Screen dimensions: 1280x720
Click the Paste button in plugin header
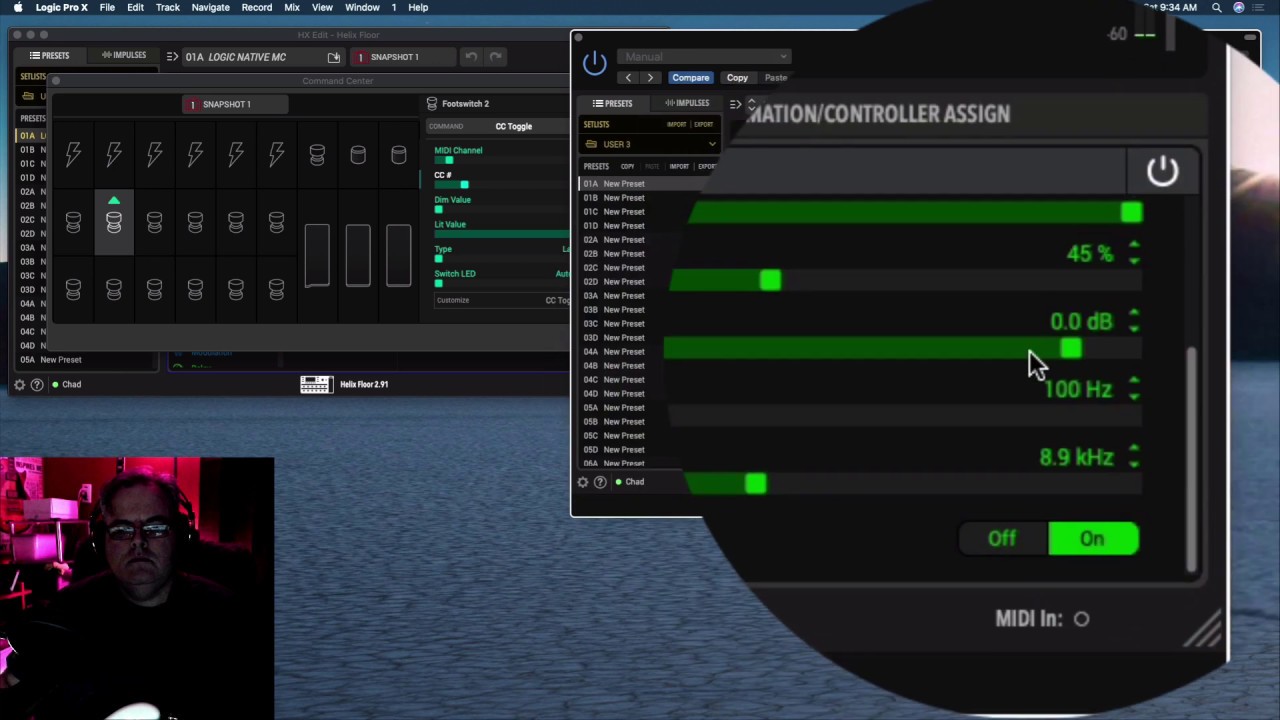pos(776,78)
